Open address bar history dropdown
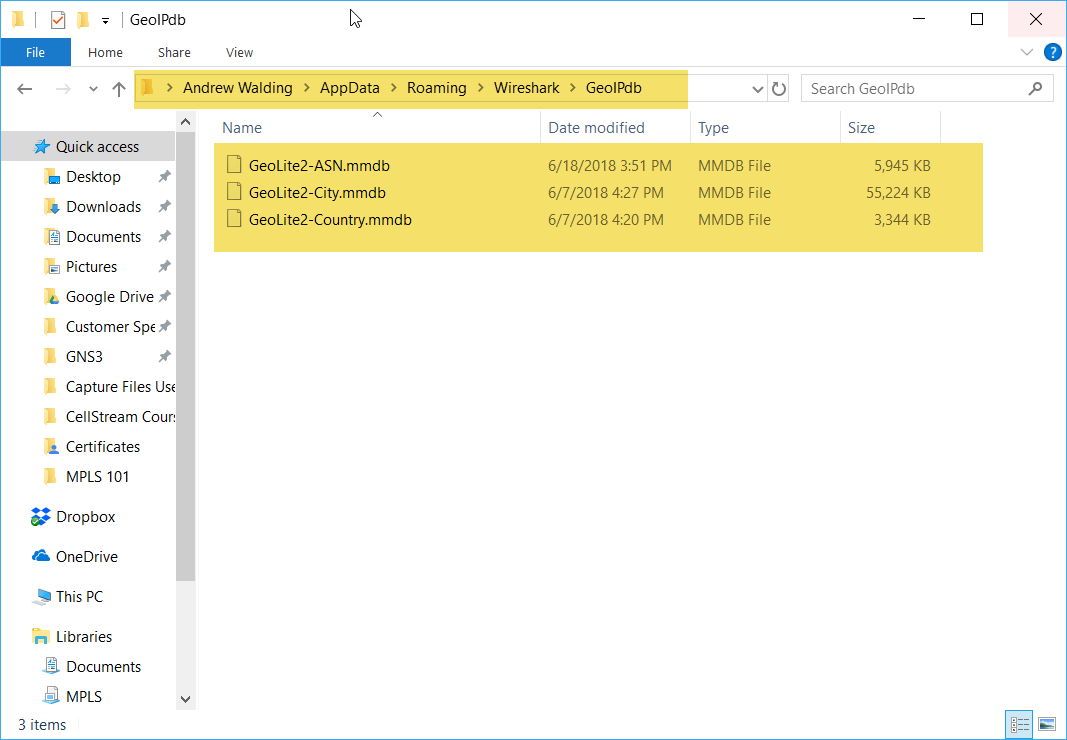This screenshot has height=740, width=1067. pyautogui.click(x=757, y=89)
